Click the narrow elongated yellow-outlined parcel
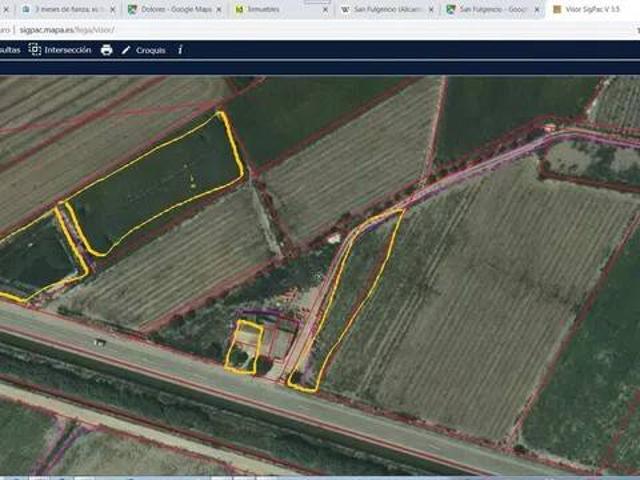 point(347,298)
